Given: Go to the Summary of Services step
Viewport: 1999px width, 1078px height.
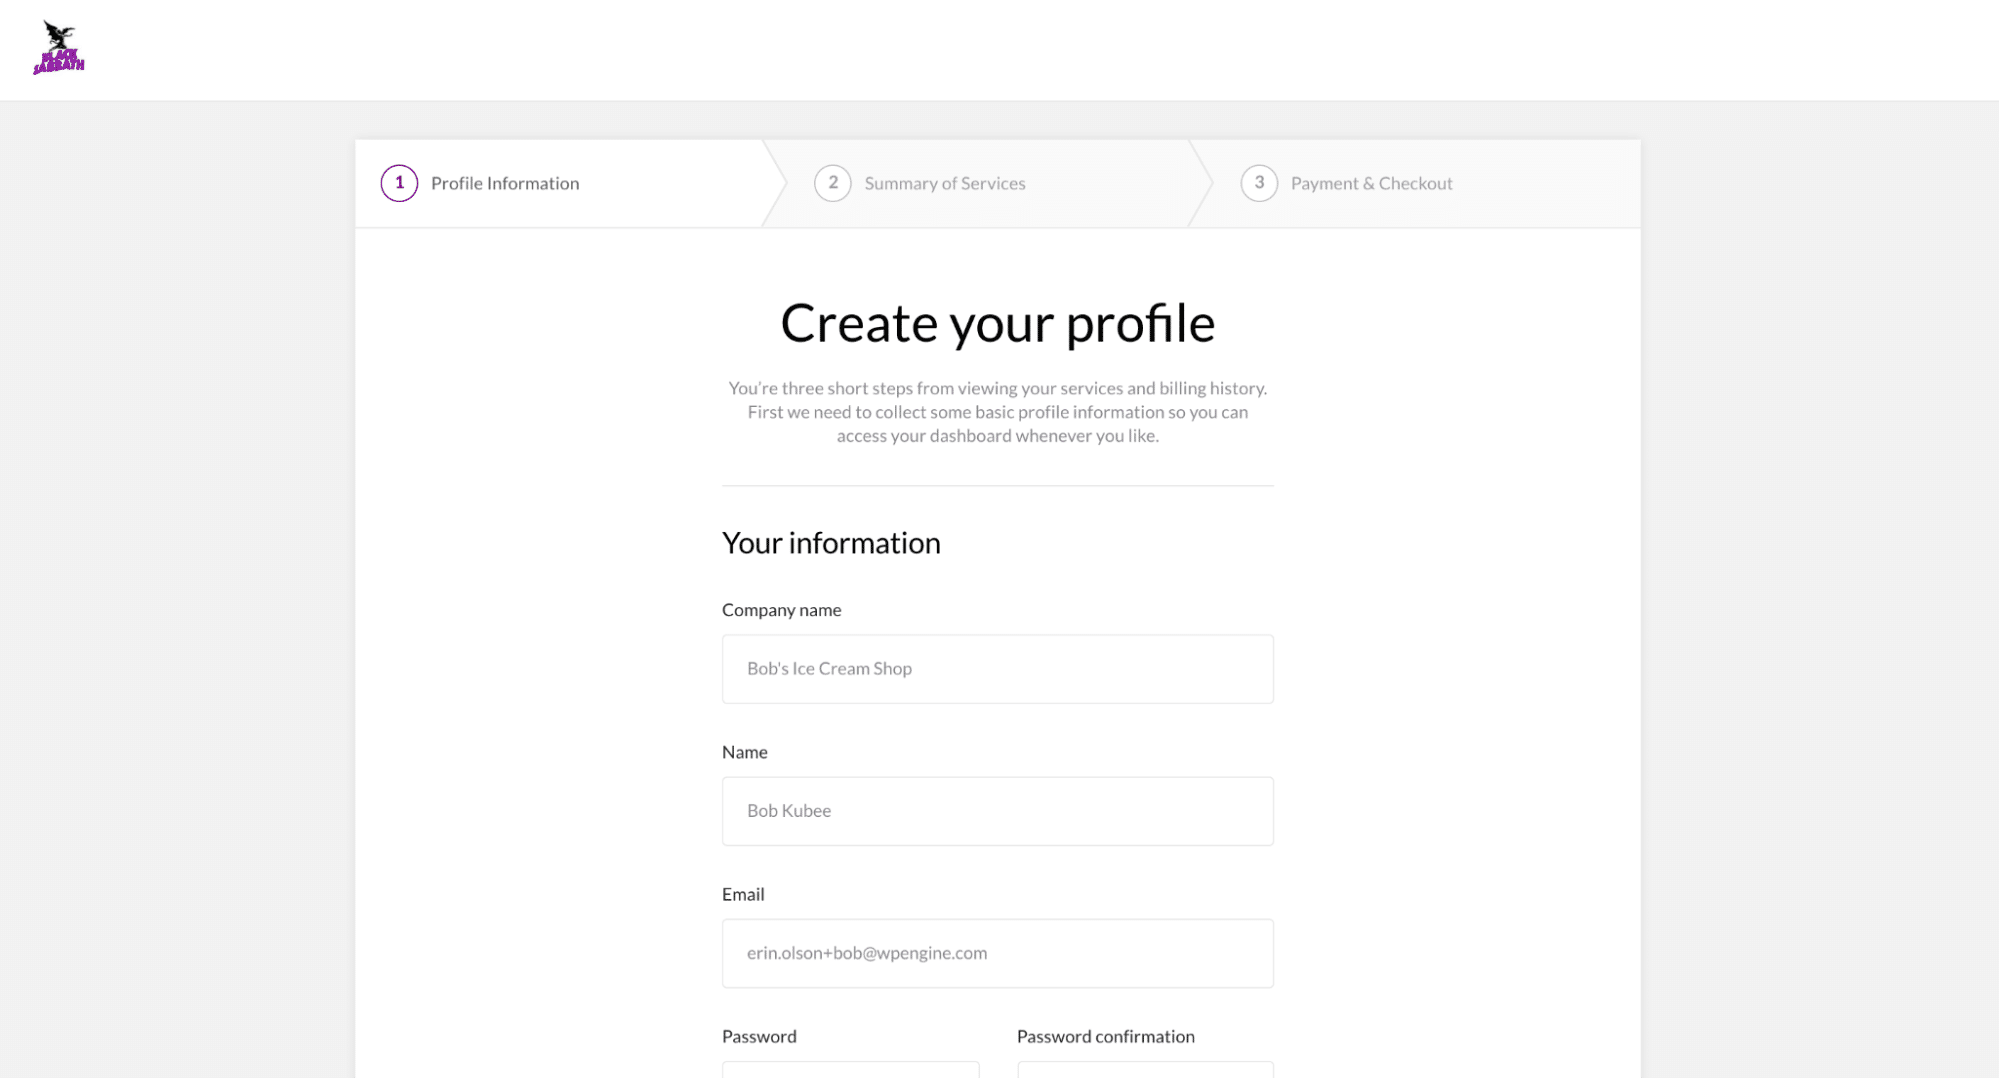Looking at the screenshot, I should (x=944, y=183).
